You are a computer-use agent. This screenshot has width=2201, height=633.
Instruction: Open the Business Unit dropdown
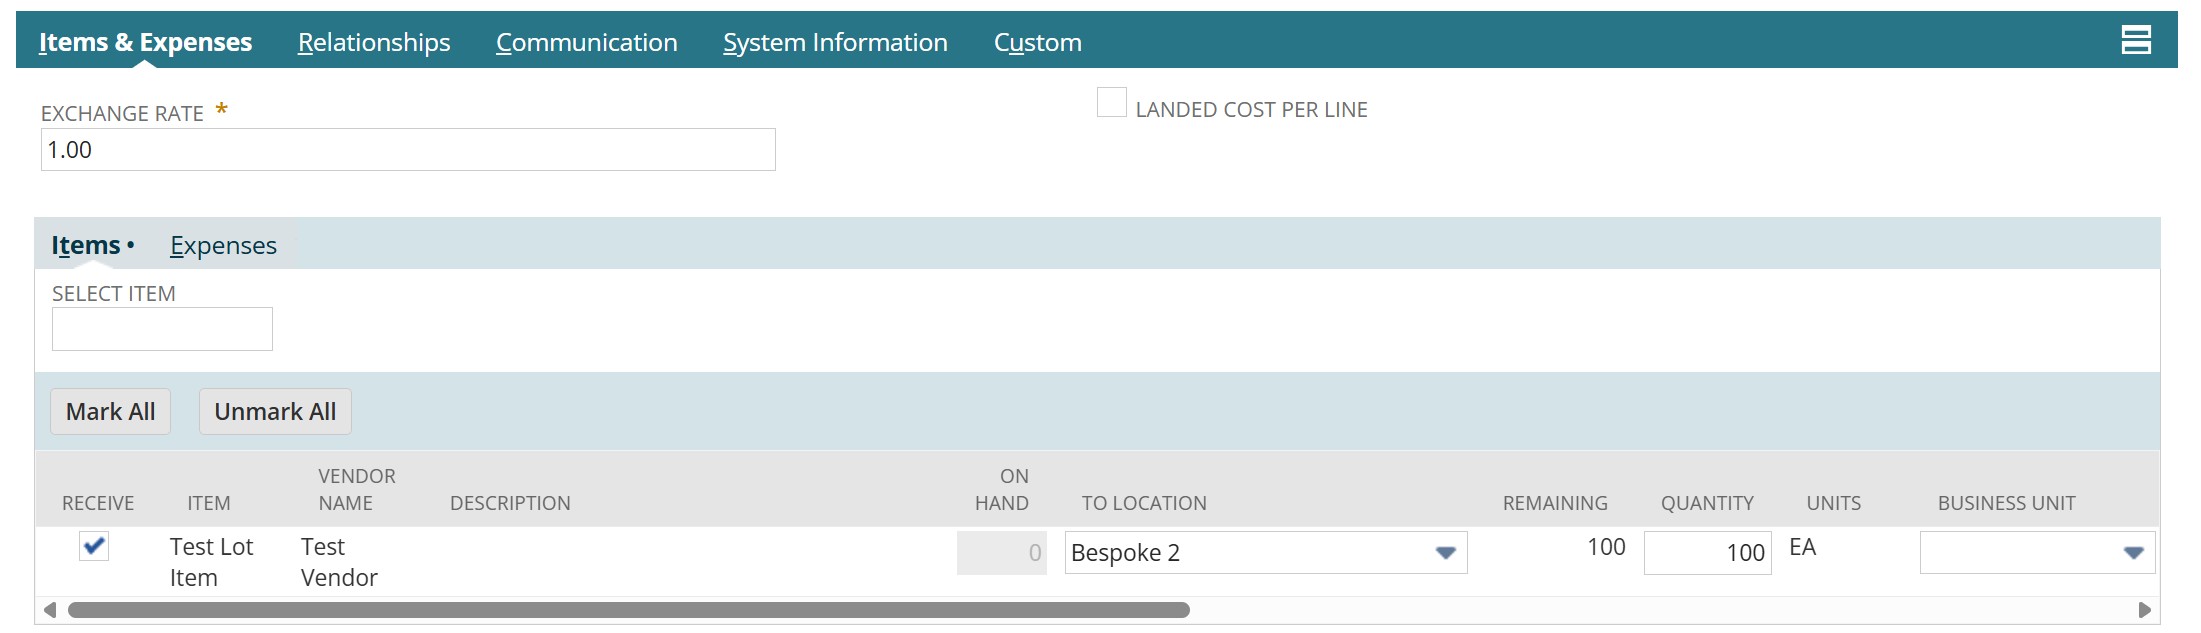pos(2036,553)
